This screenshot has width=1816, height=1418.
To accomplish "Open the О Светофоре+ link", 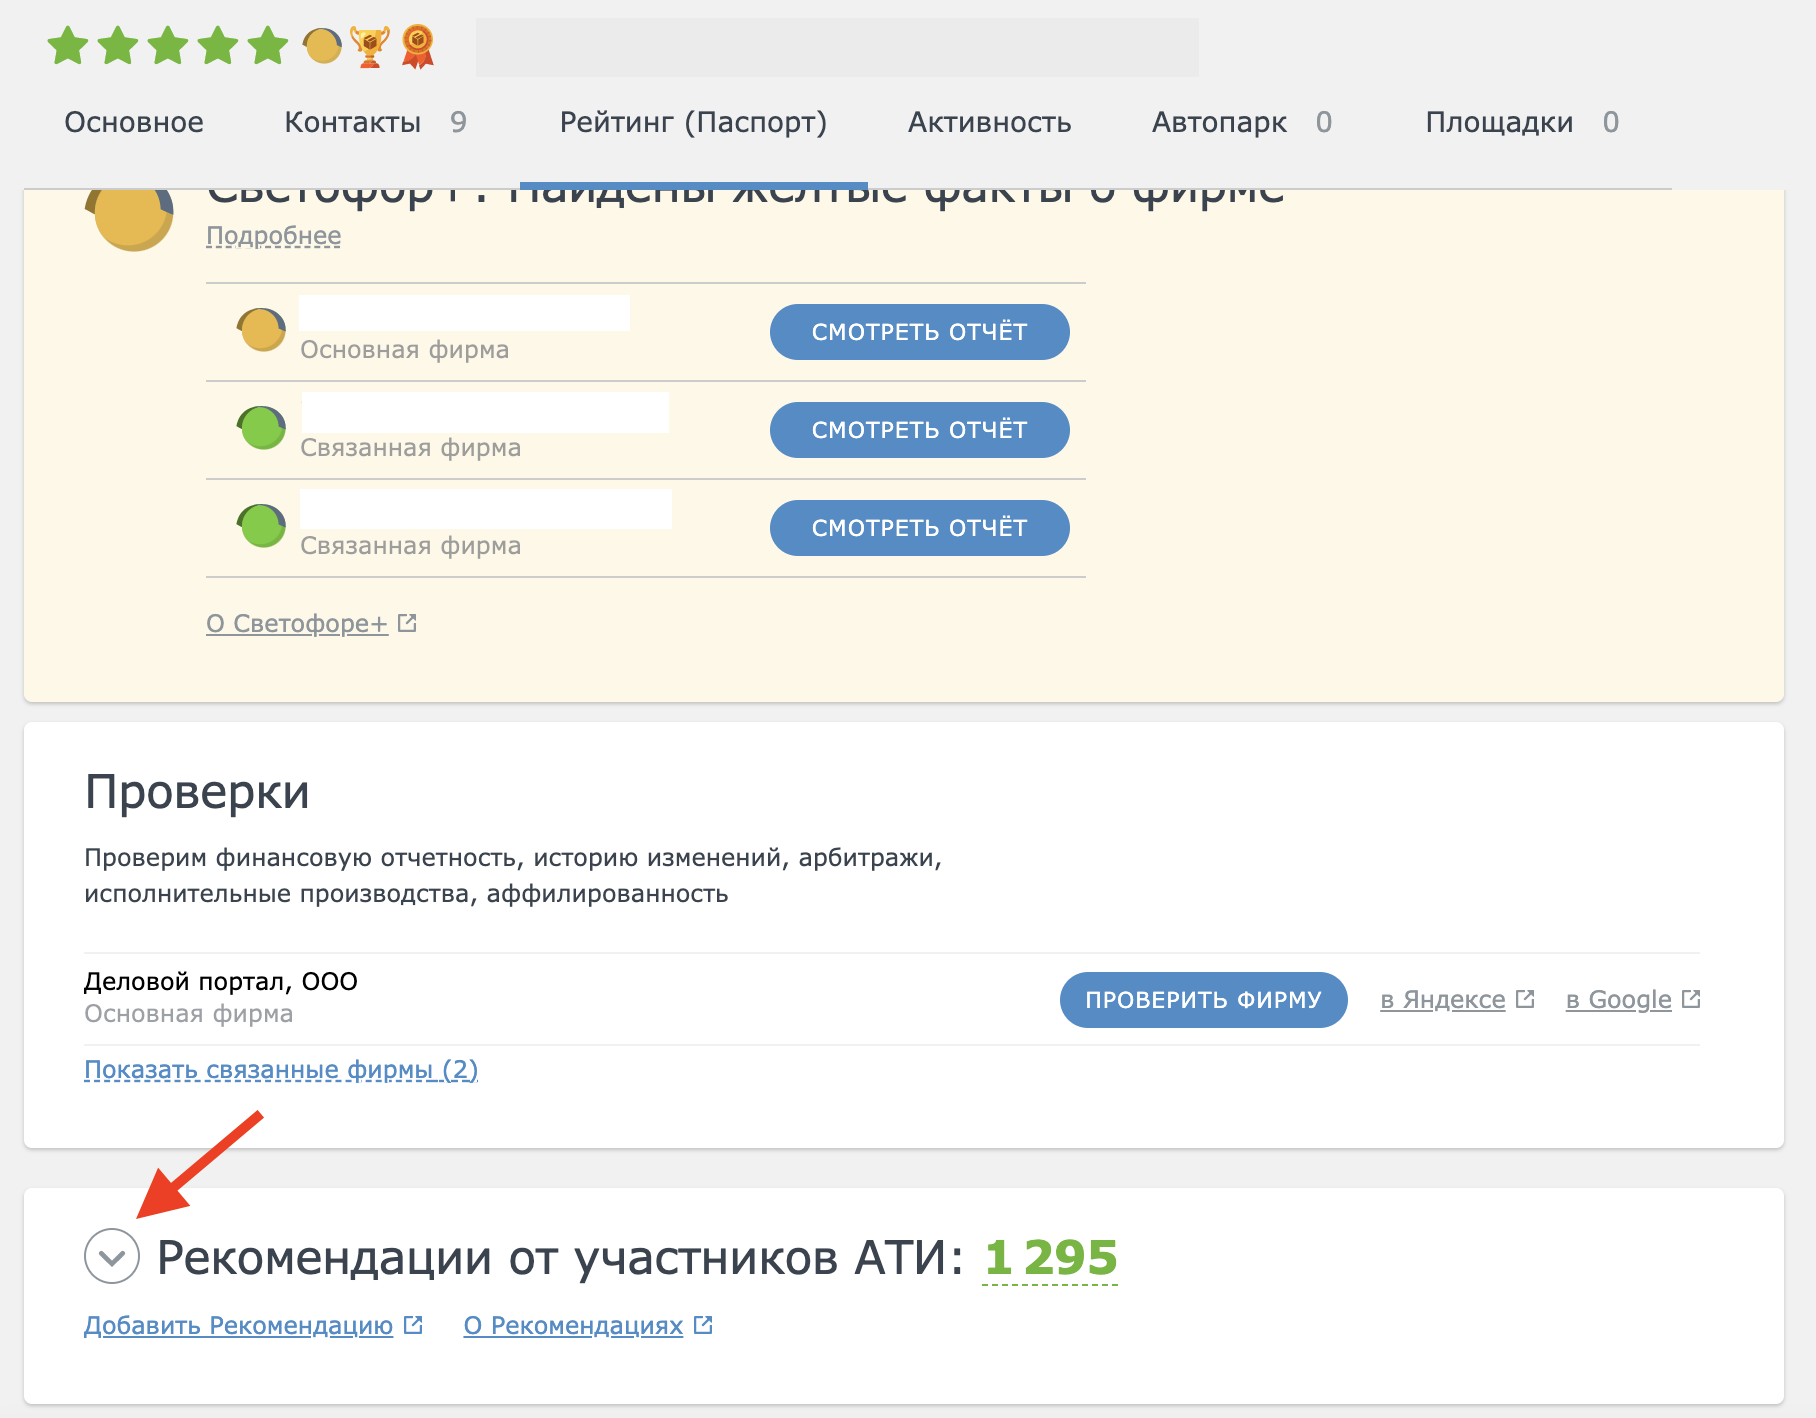I will (x=297, y=623).
